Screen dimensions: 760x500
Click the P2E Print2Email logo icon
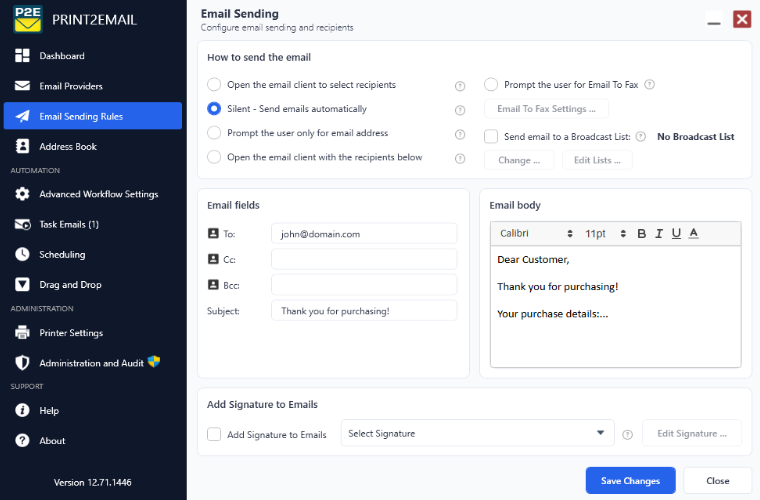click(28, 19)
